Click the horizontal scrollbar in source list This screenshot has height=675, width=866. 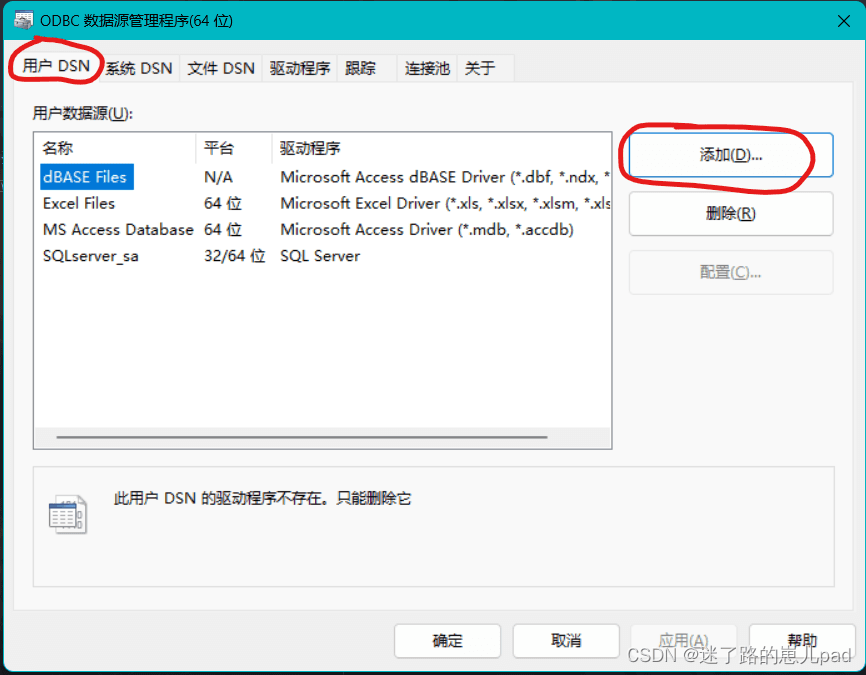point(302,437)
